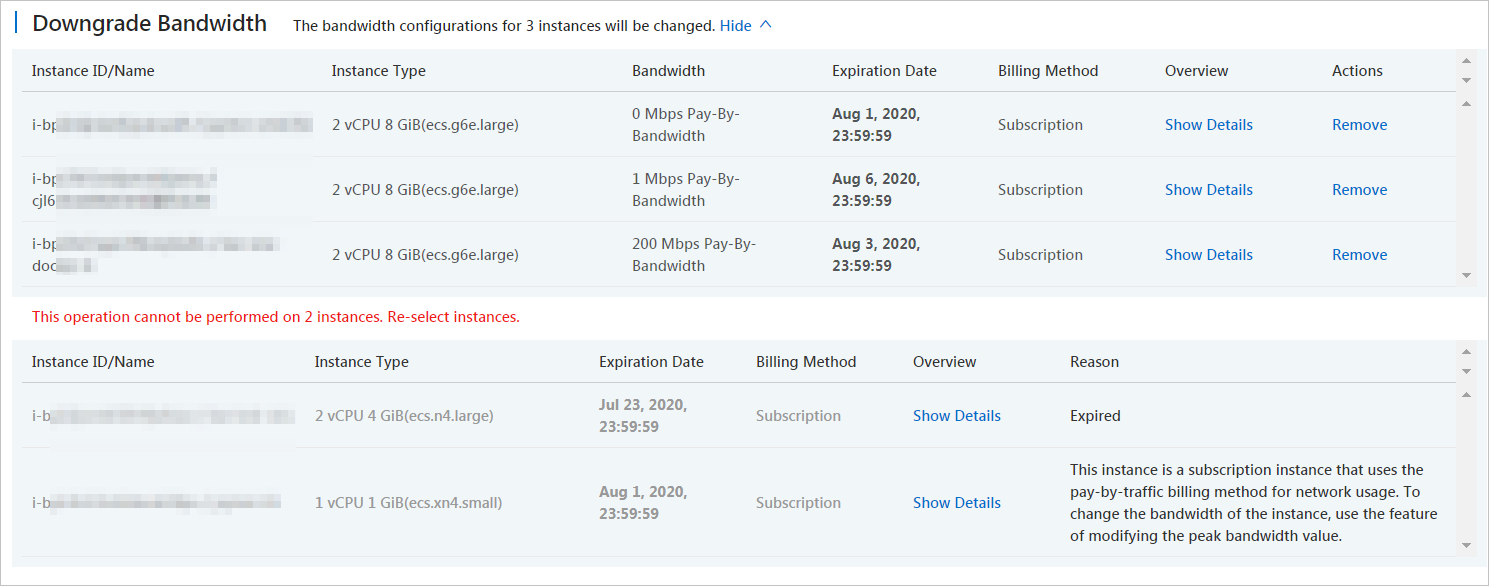Remove the 200 Mbps bandwidth instance
Image resolution: width=1489 pixels, height=586 pixels.
point(1359,255)
